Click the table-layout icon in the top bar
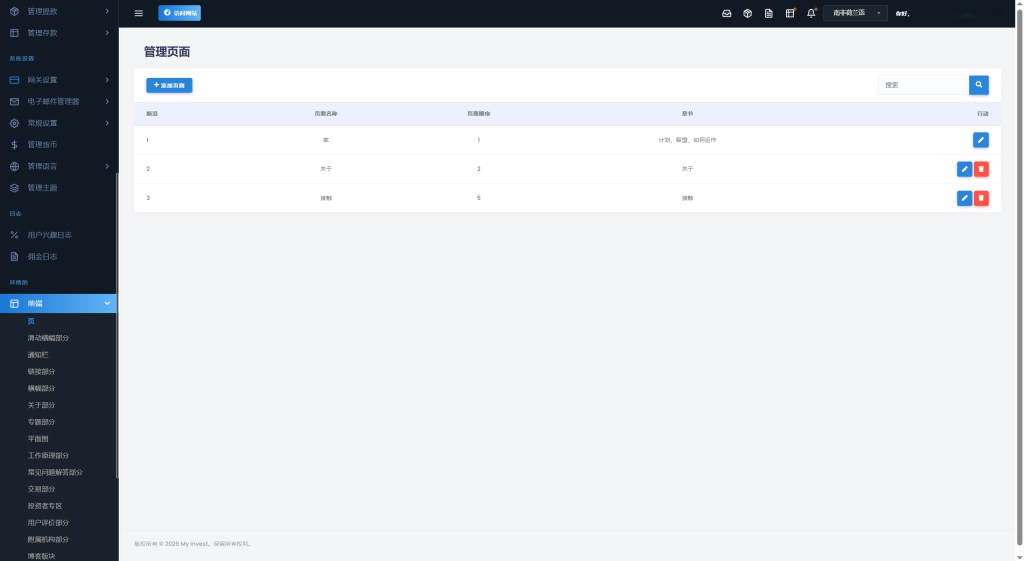Screen dimensions: 1024x561 pyautogui.click(x=790, y=13)
